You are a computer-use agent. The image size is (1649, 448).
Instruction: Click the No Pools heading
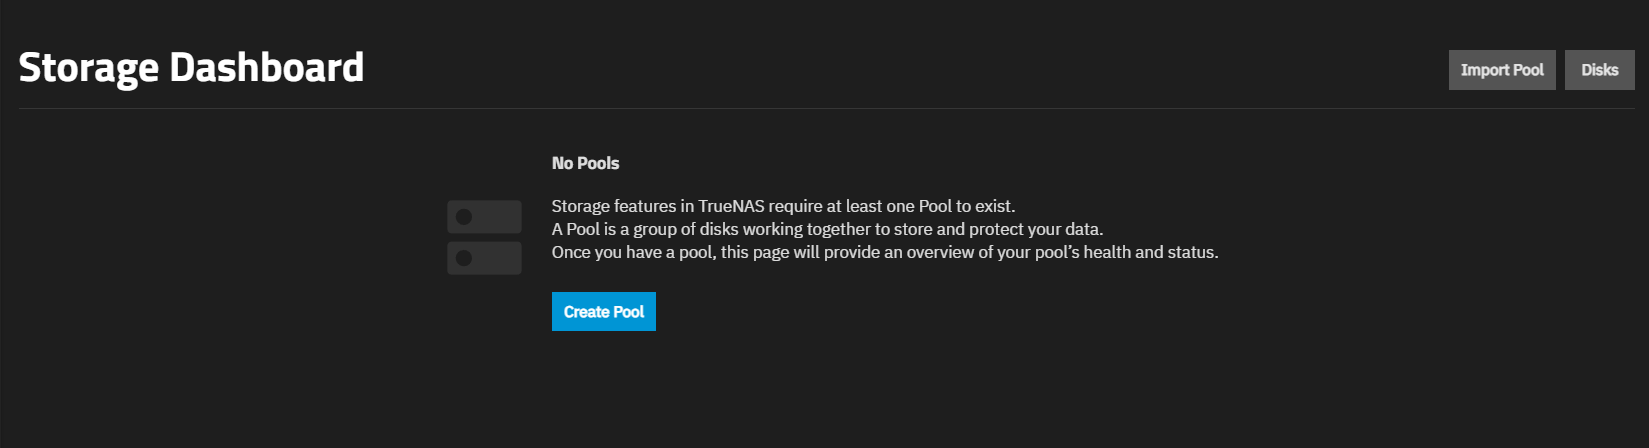(585, 163)
